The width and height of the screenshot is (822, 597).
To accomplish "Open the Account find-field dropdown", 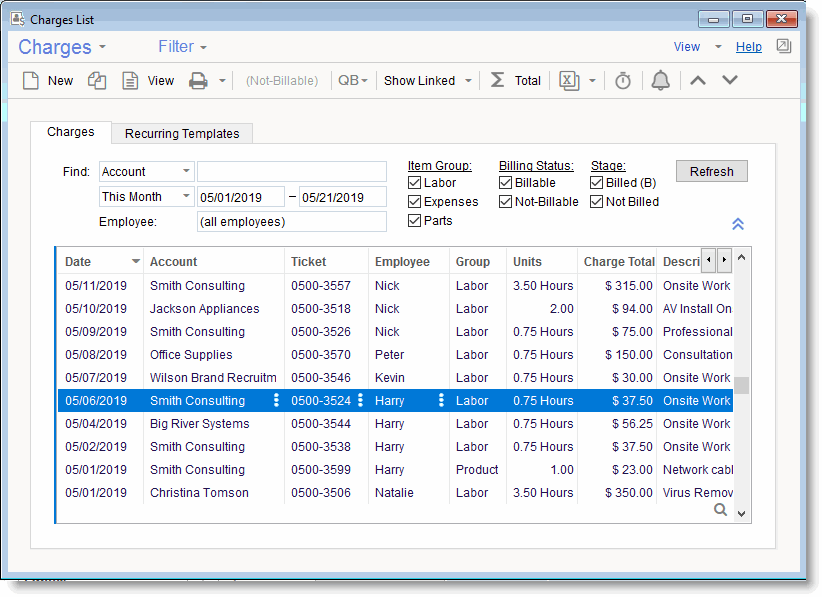I will click(x=186, y=172).
